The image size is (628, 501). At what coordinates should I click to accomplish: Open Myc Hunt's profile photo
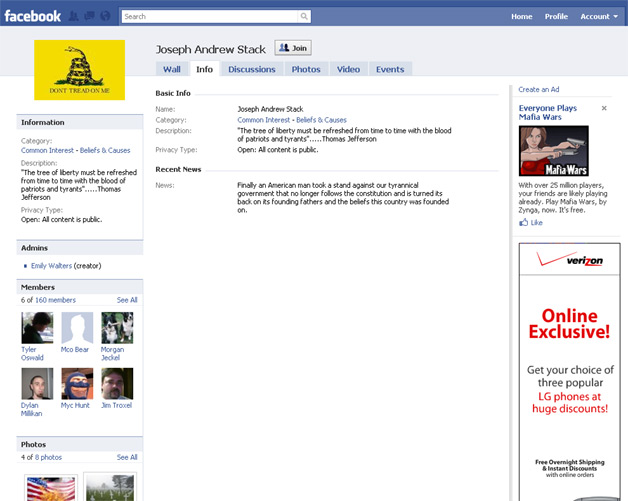[x=77, y=384]
